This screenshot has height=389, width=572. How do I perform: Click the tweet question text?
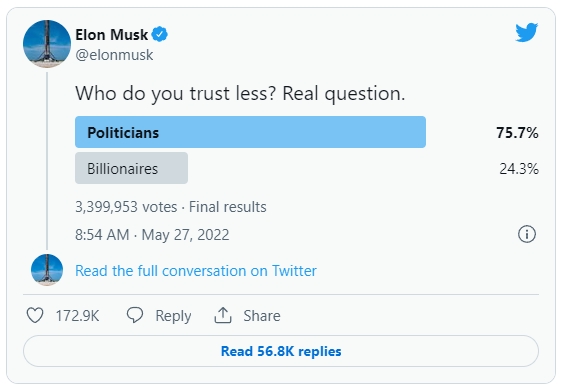pos(240,93)
